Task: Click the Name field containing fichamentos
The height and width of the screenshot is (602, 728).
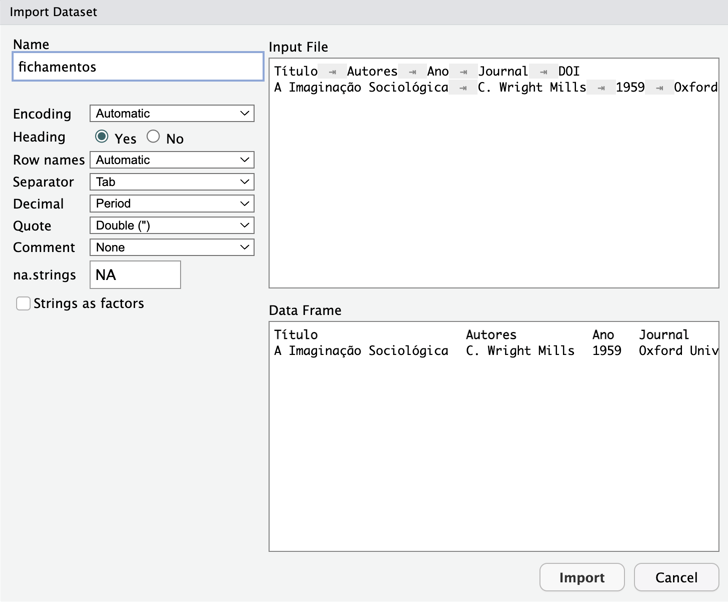Action: (x=138, y=67)
